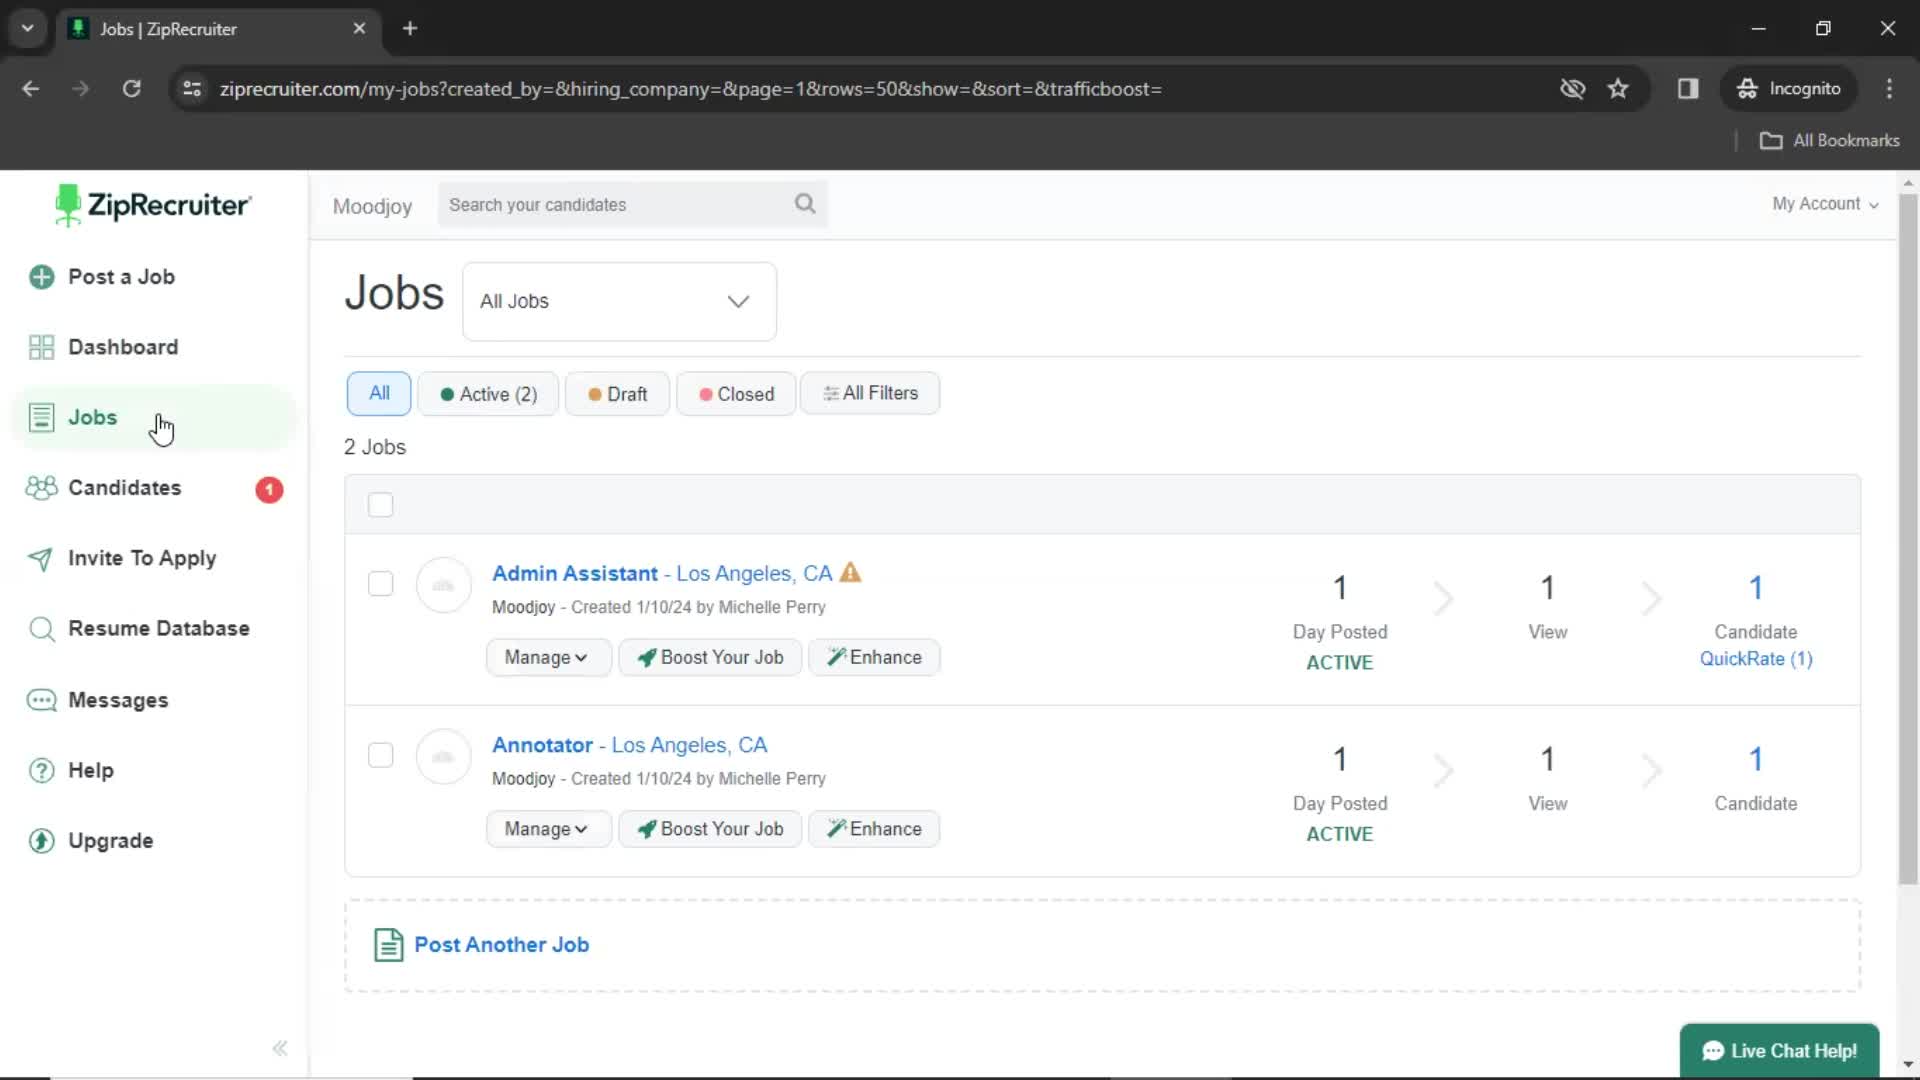1920x1080 pixels.
Task: Click the Post a Job icon
Action: tap(41, 277)
